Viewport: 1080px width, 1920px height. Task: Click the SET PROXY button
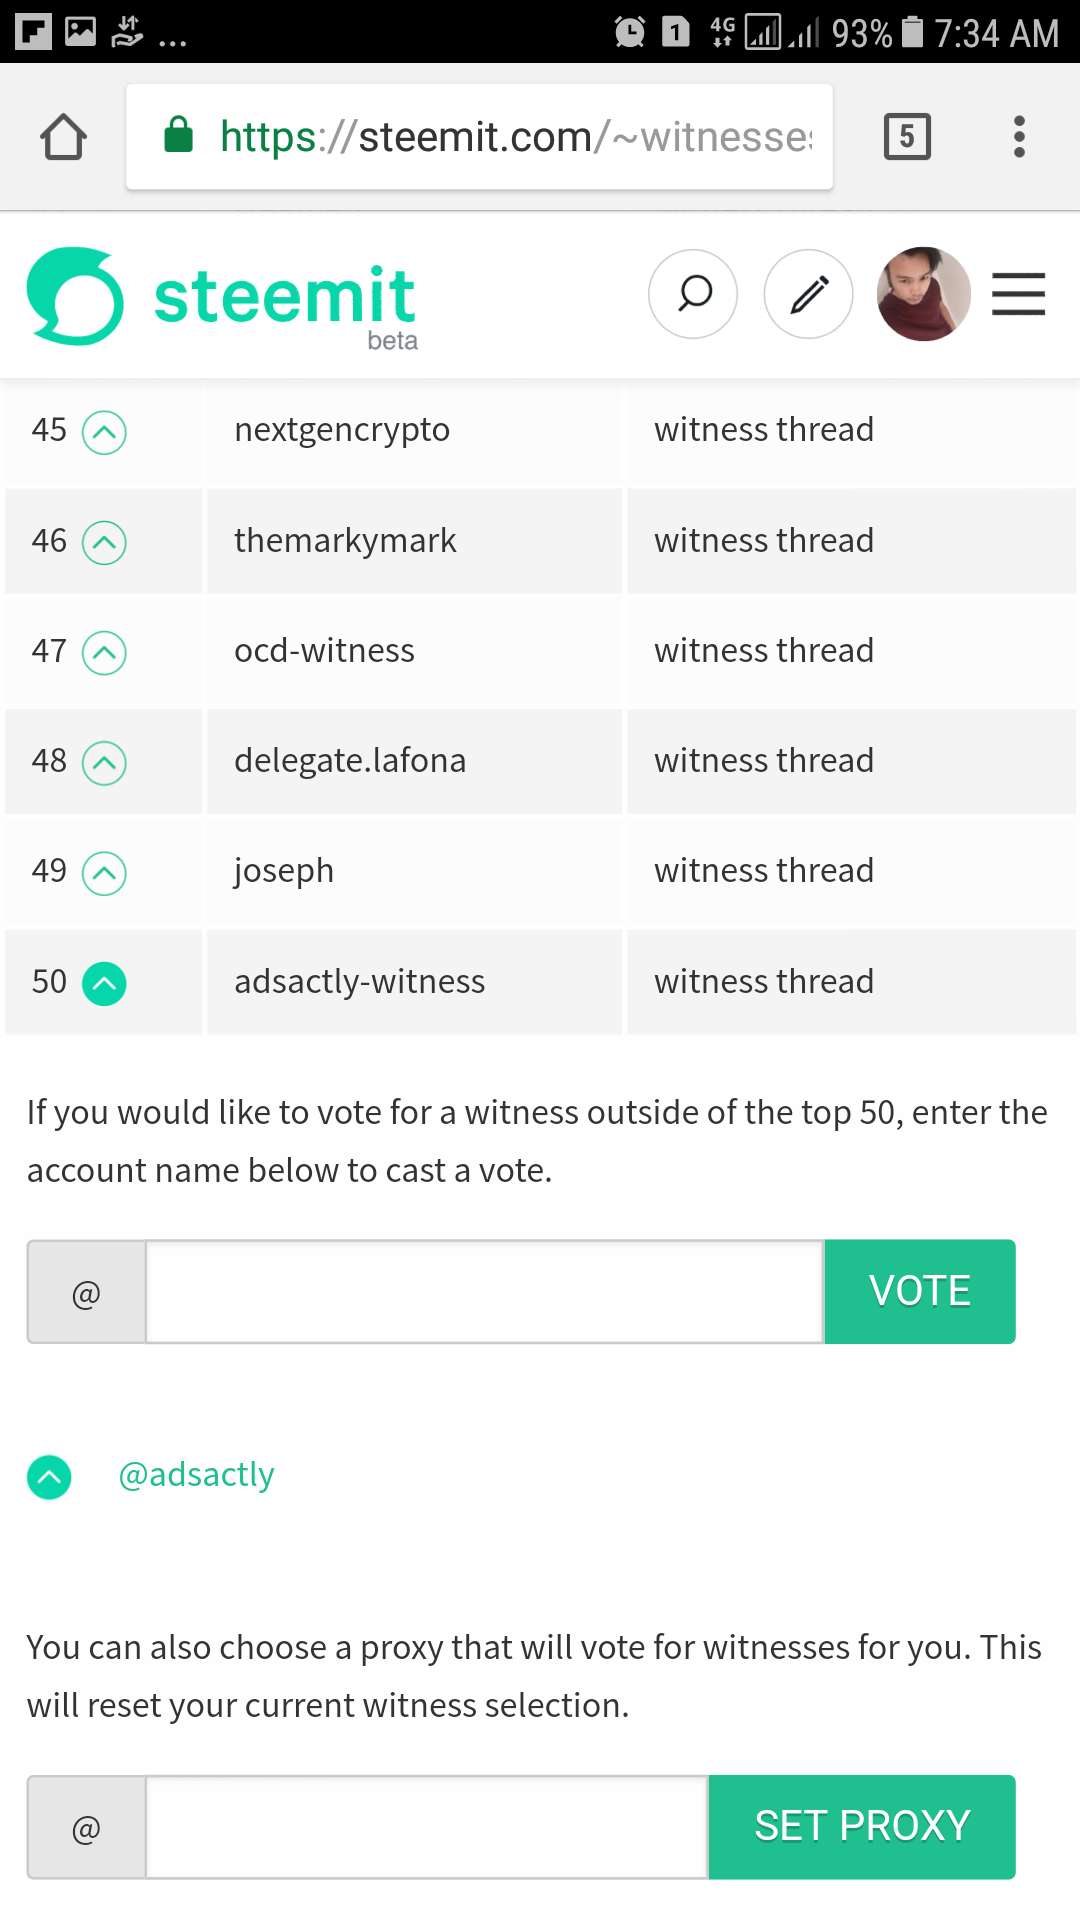point(862,1827)
